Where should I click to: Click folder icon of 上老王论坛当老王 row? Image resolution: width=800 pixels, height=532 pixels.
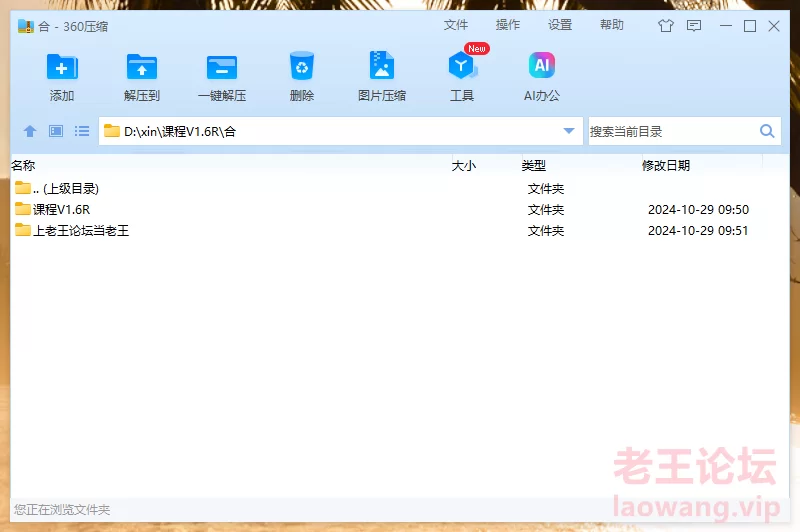tap(22, 230)
